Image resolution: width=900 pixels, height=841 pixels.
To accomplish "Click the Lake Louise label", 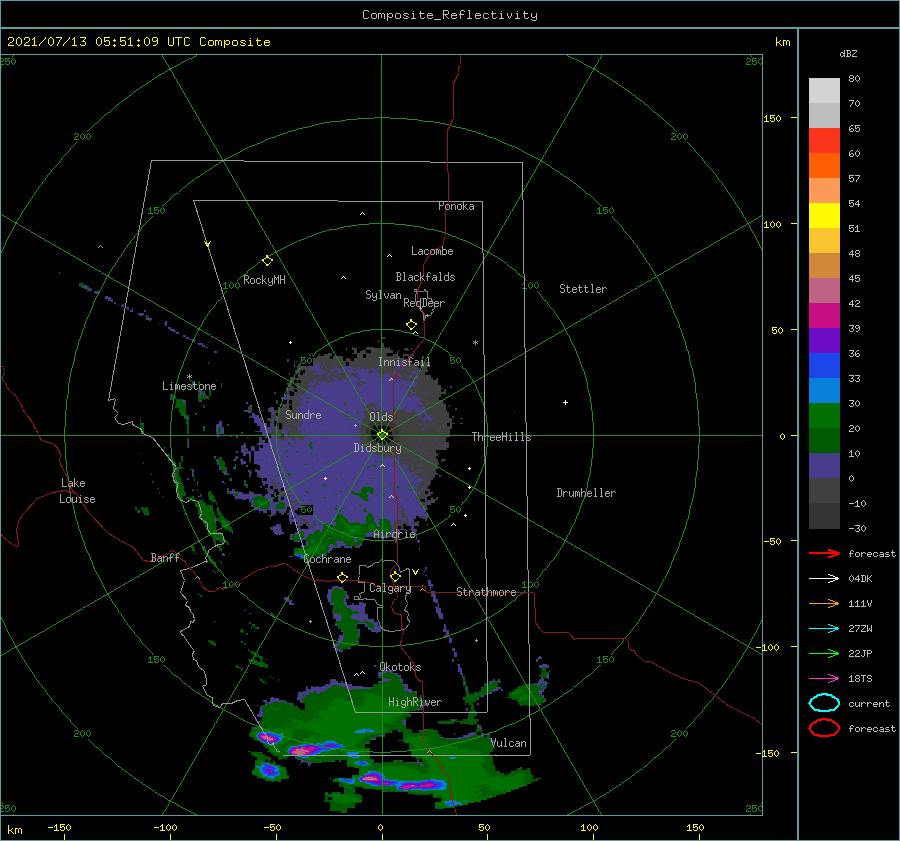I will click(77, 491).
